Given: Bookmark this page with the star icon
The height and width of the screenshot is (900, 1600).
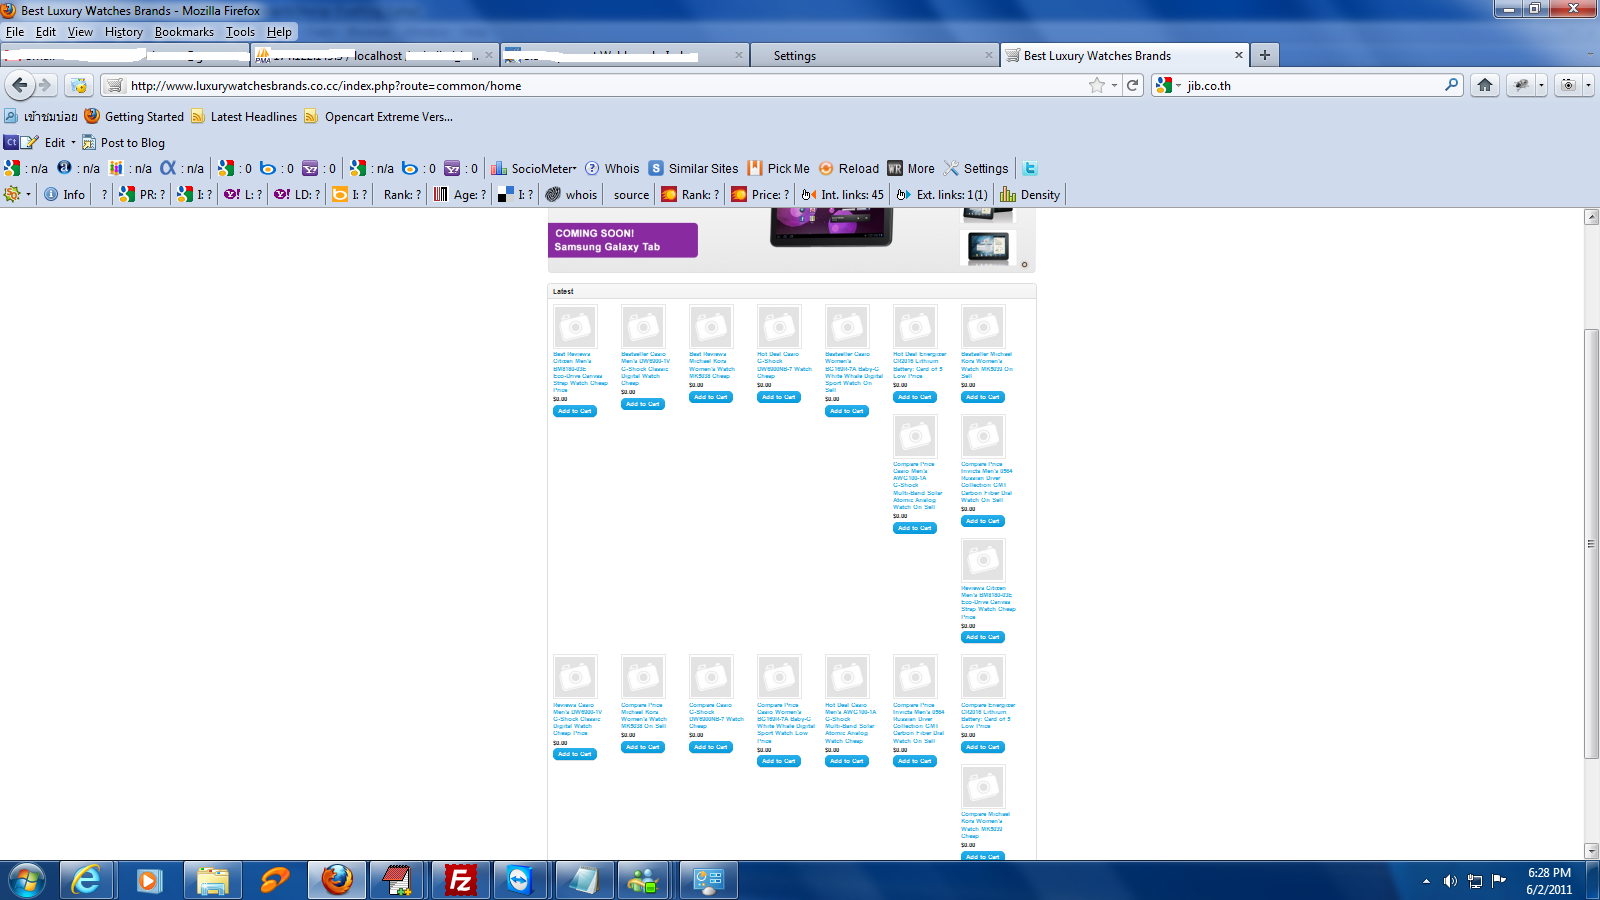Looking at the screenshot, I should [1097, 85].
